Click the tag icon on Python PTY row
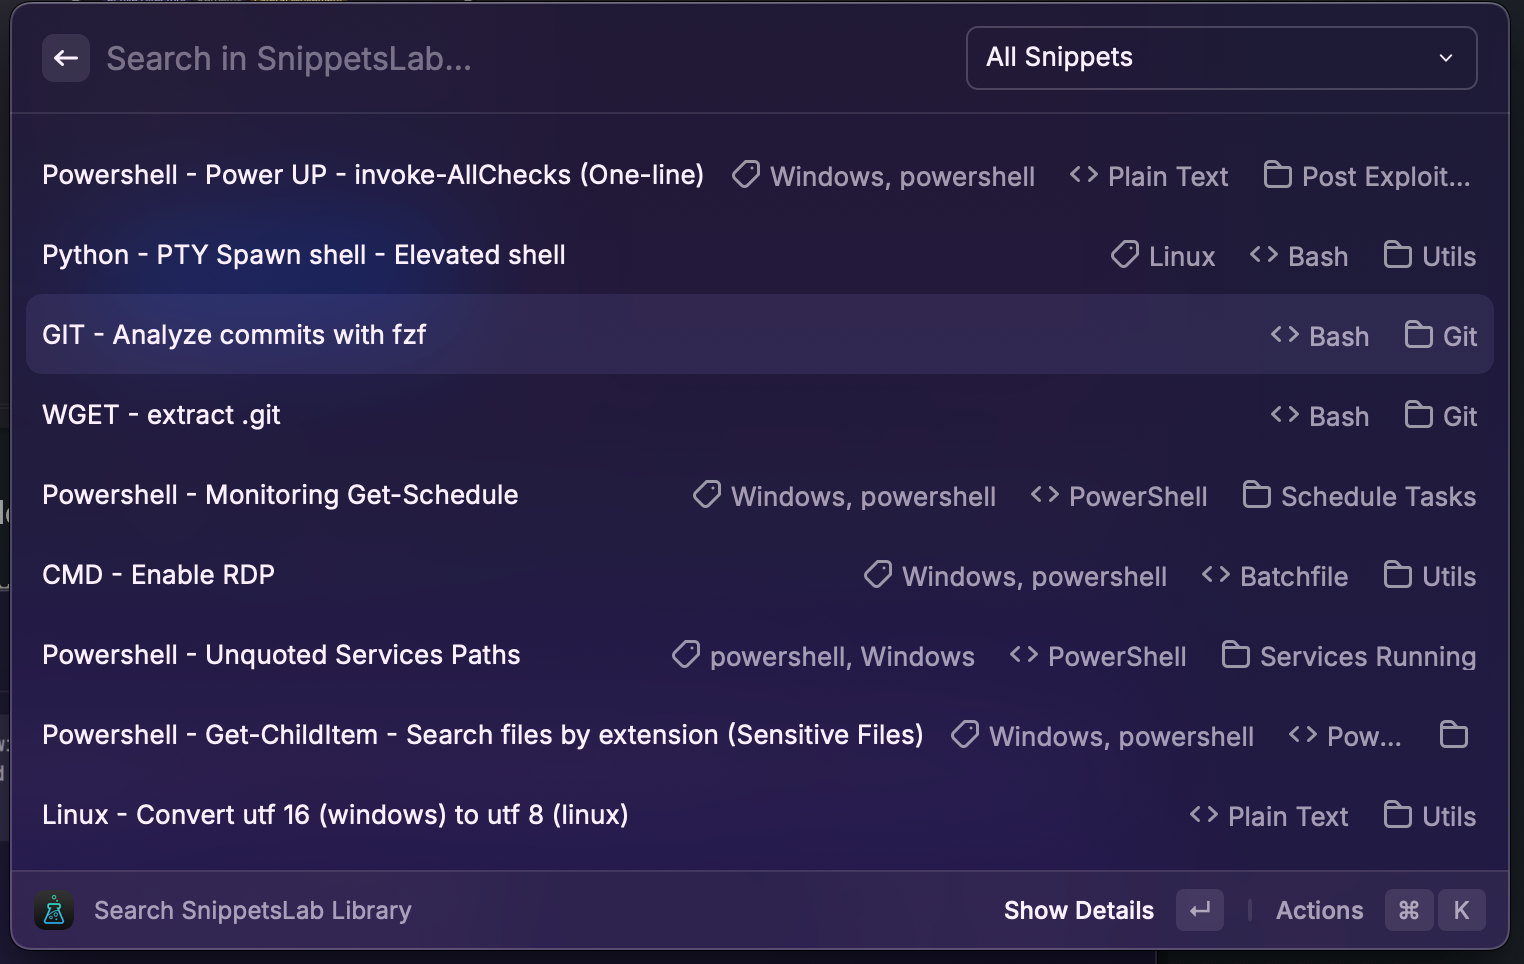This screenshot has width=1524, height=964. pos(1125,255)
